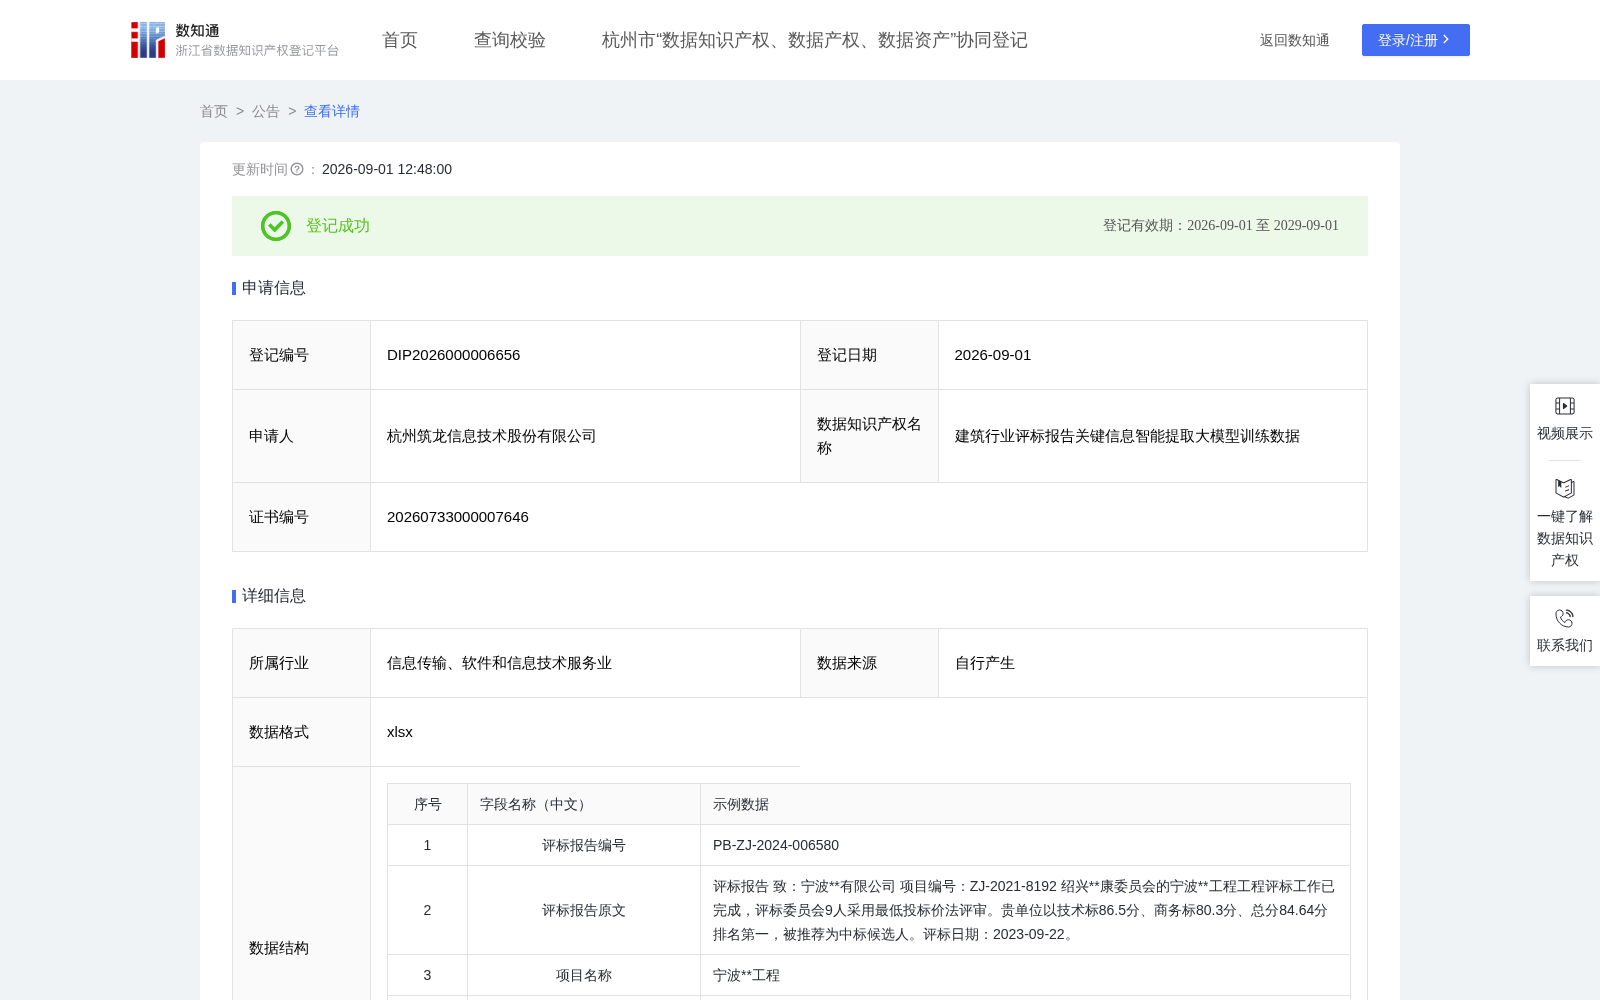
Task: Click the 数据结构 label cell
Action: pos(301,947)
